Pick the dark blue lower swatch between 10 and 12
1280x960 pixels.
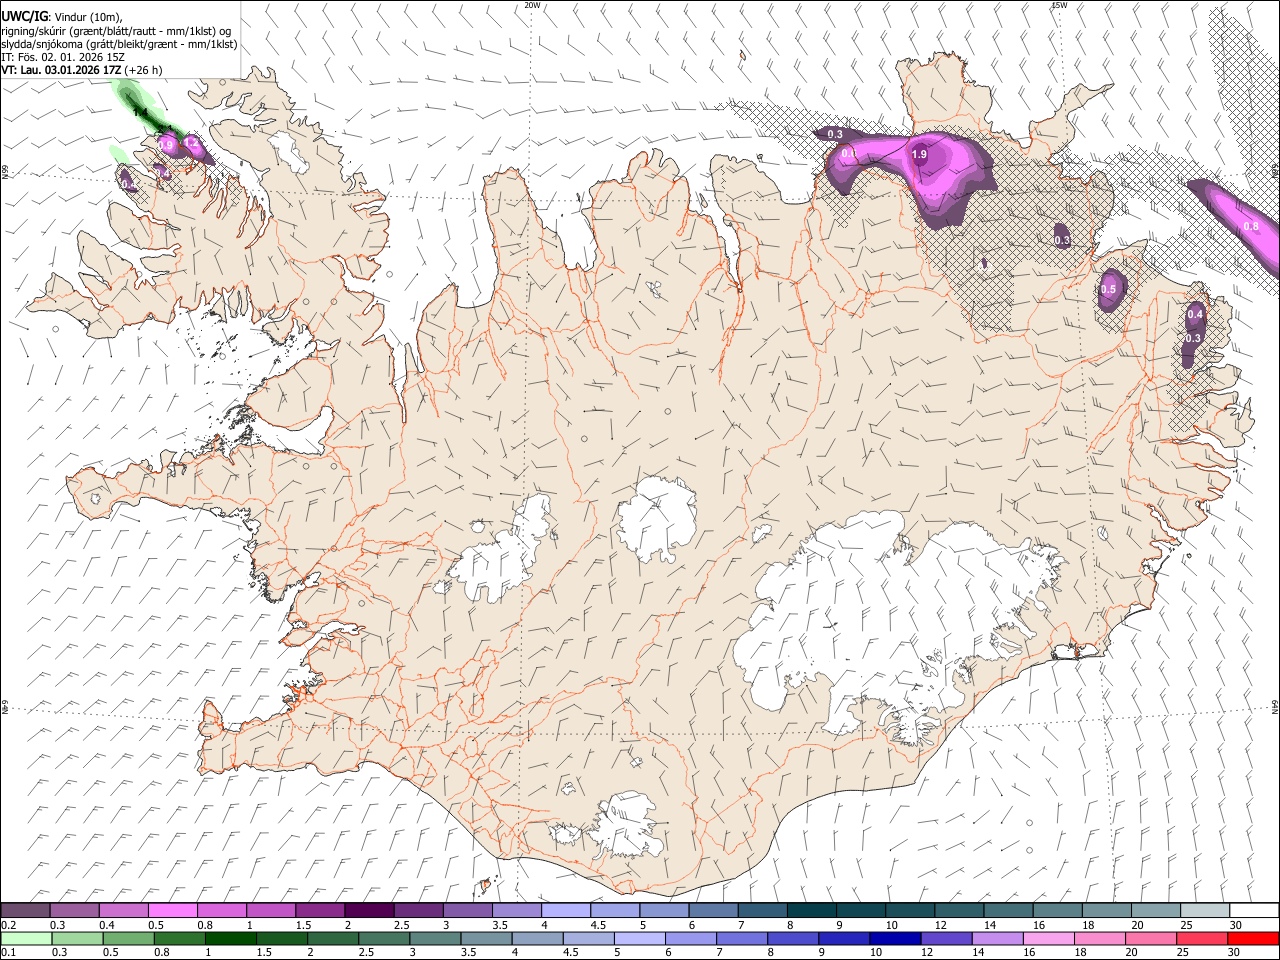click(x=896, y=938)
